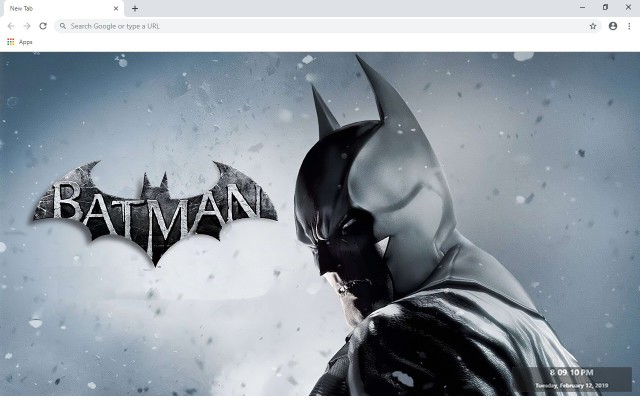Click the 8:09:10 PM clock widget
Screen dimensions: 640x400
click(x=571, y=372)
